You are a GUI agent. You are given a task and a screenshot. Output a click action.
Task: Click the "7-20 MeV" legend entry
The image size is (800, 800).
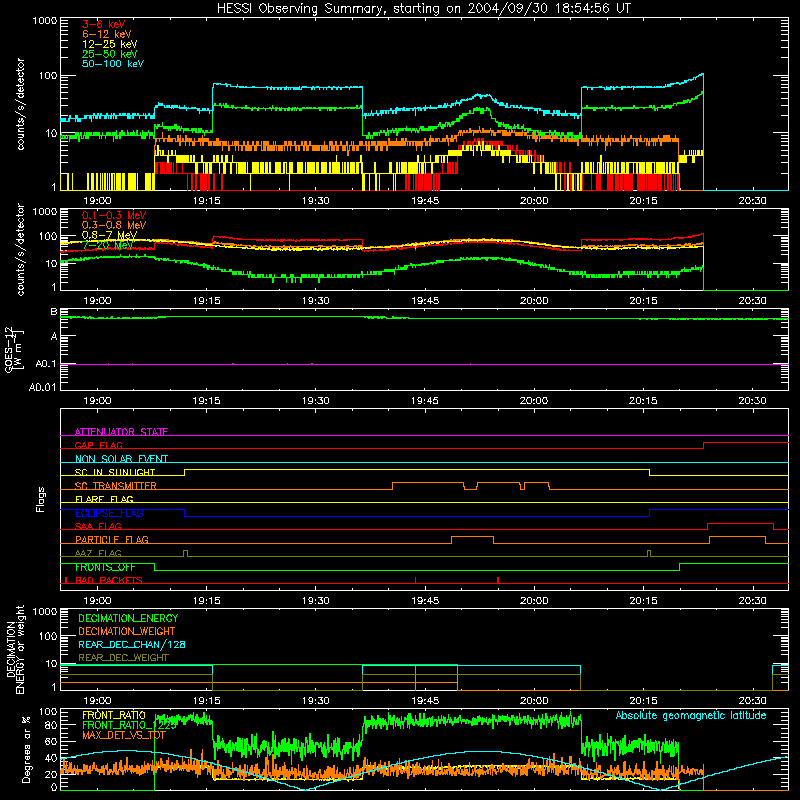click(107, 245)
